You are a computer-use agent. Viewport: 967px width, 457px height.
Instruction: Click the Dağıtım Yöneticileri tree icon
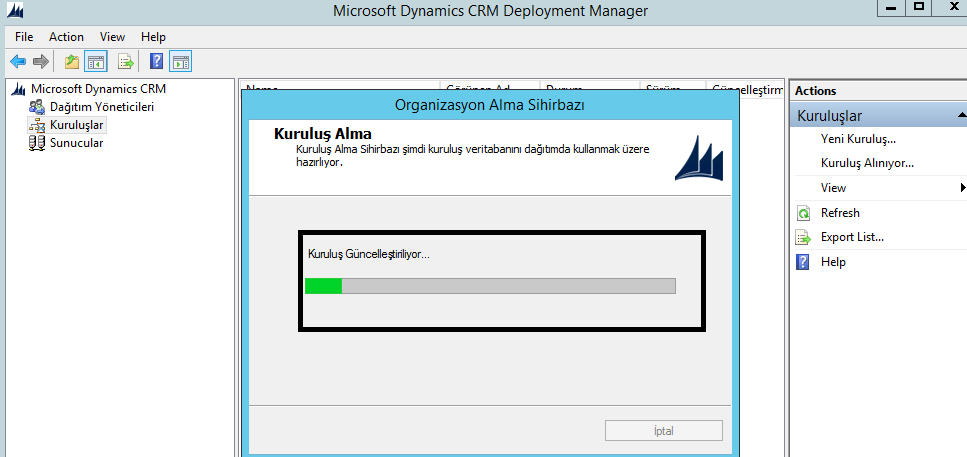(37, 107)
